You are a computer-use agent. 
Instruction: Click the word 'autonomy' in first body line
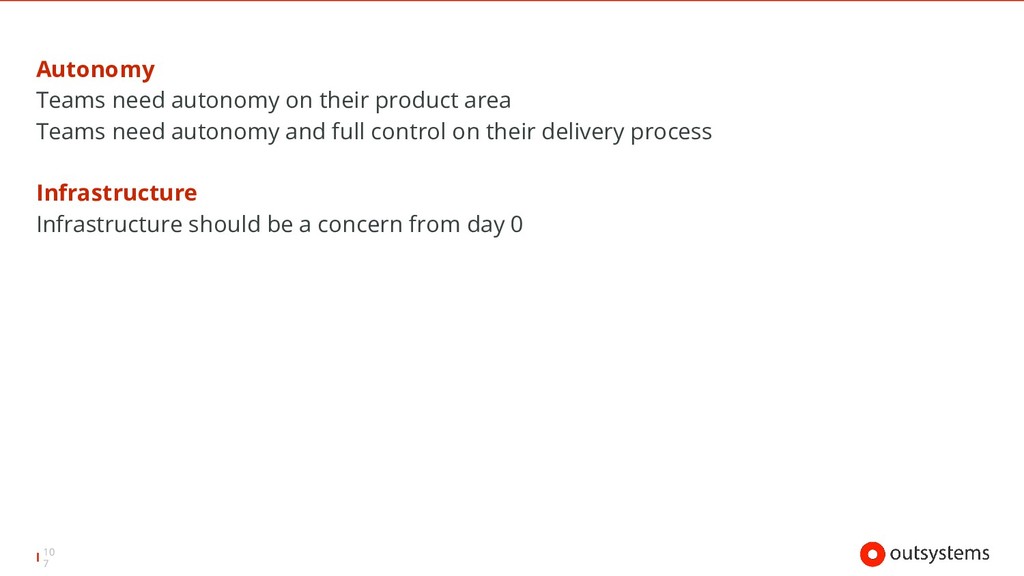point(225,101)
